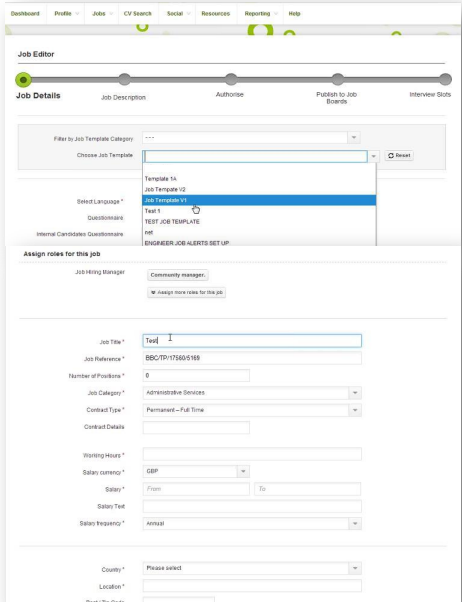The image size is (462, 602).
Task: Open the Country Please select dropdown
Action: (x=252, y=568)
